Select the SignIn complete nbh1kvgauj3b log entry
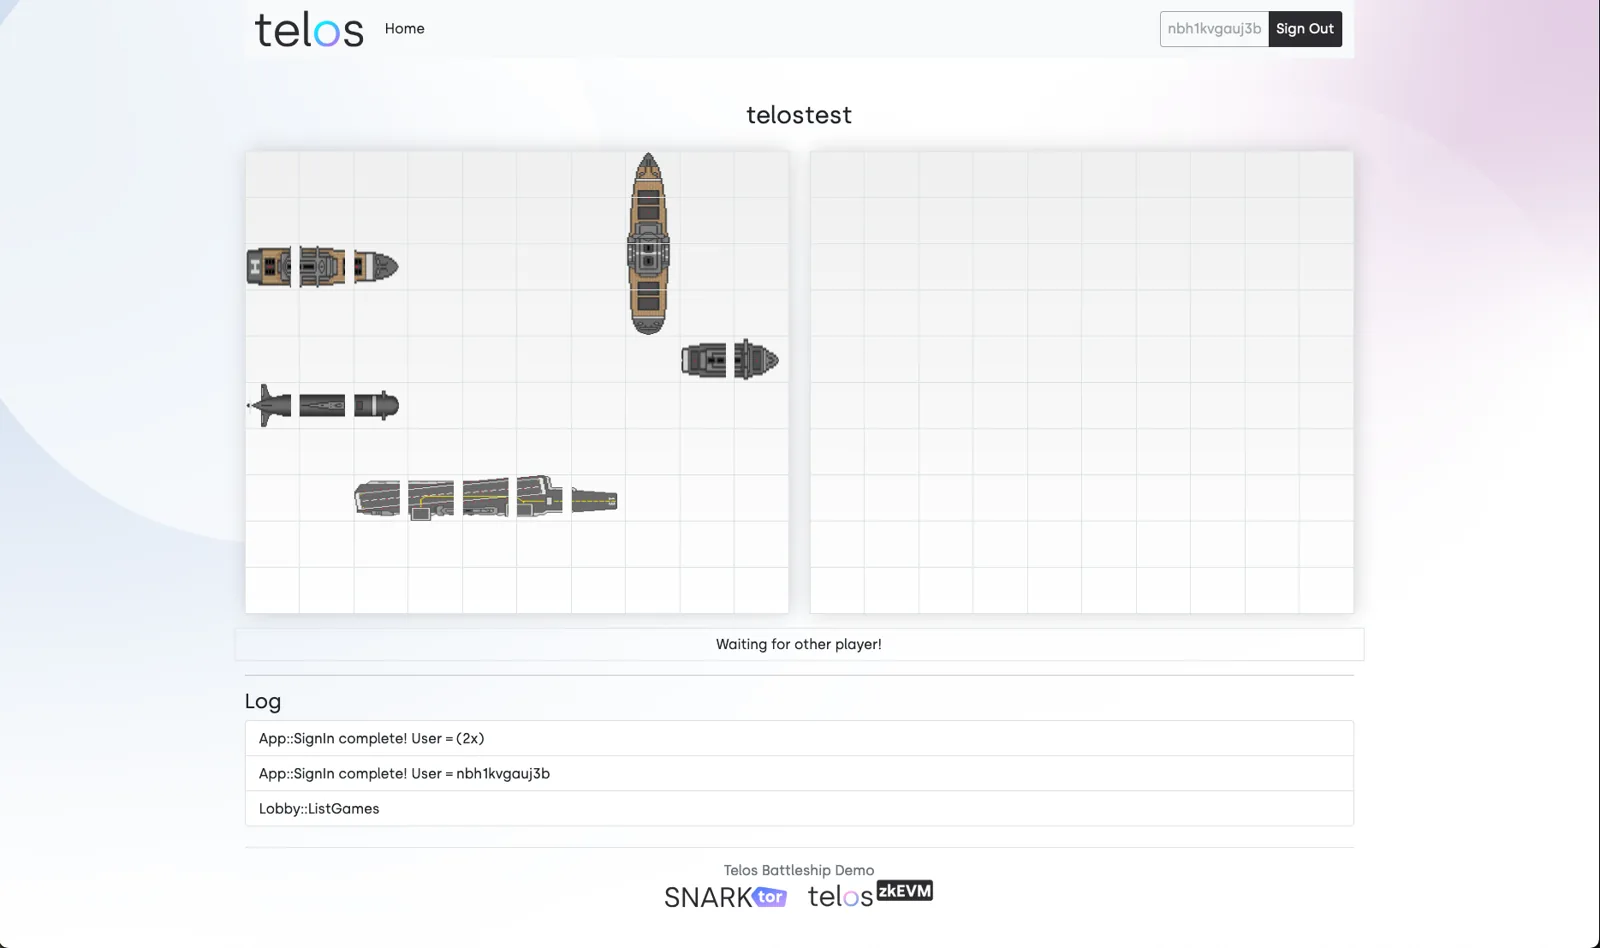Image resolution: width=1600 pixels, height=948 pixels. [799, 773]
